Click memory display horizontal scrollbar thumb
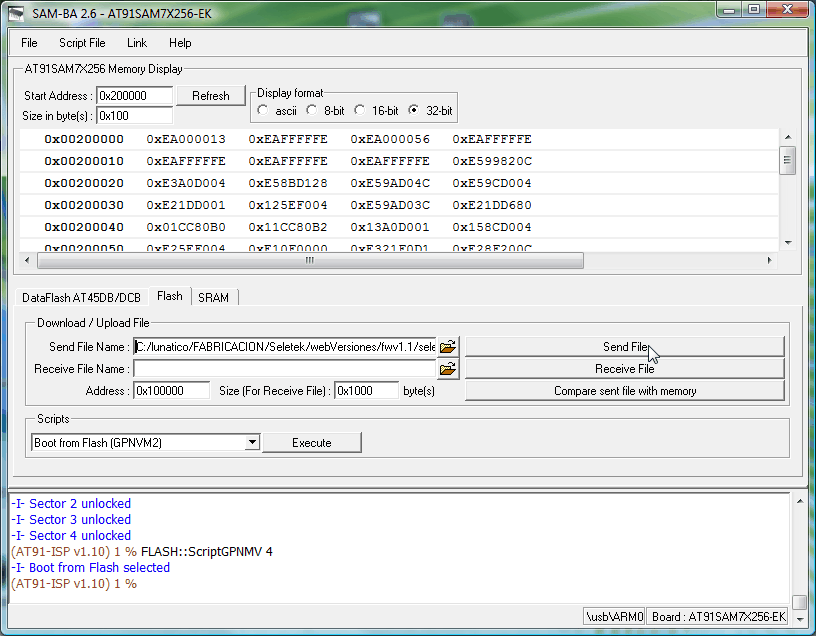The width and height of the screenshot is (816, 636). 310,260
